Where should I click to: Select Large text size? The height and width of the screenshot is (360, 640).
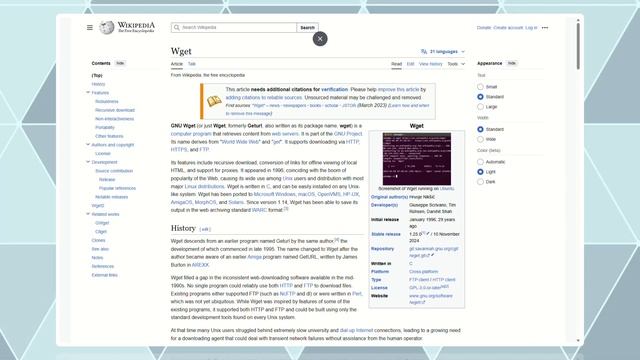tap(480, 107)
